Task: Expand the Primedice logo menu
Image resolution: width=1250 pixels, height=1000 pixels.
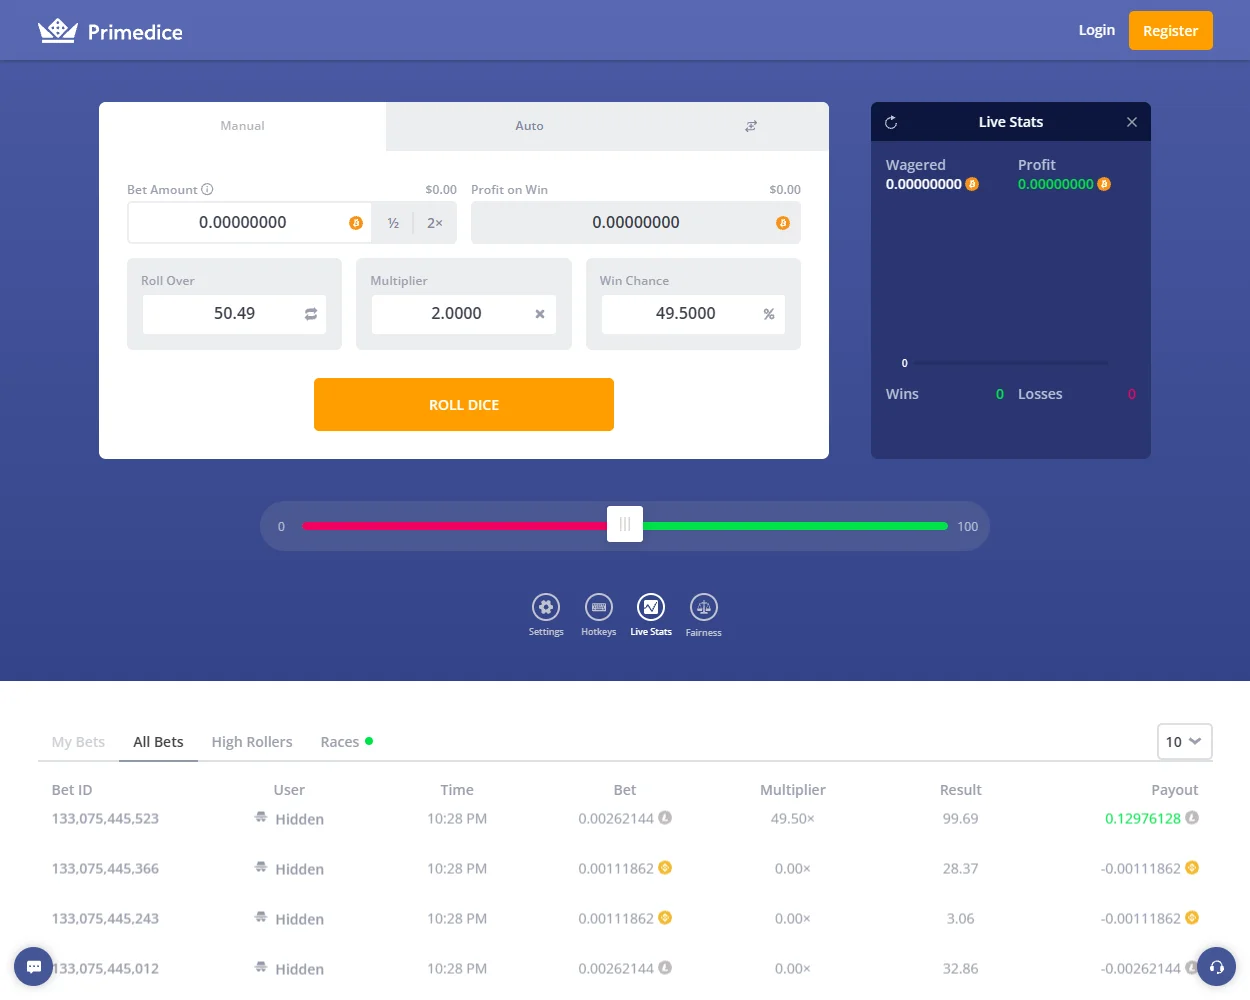Action: (110, 30)
